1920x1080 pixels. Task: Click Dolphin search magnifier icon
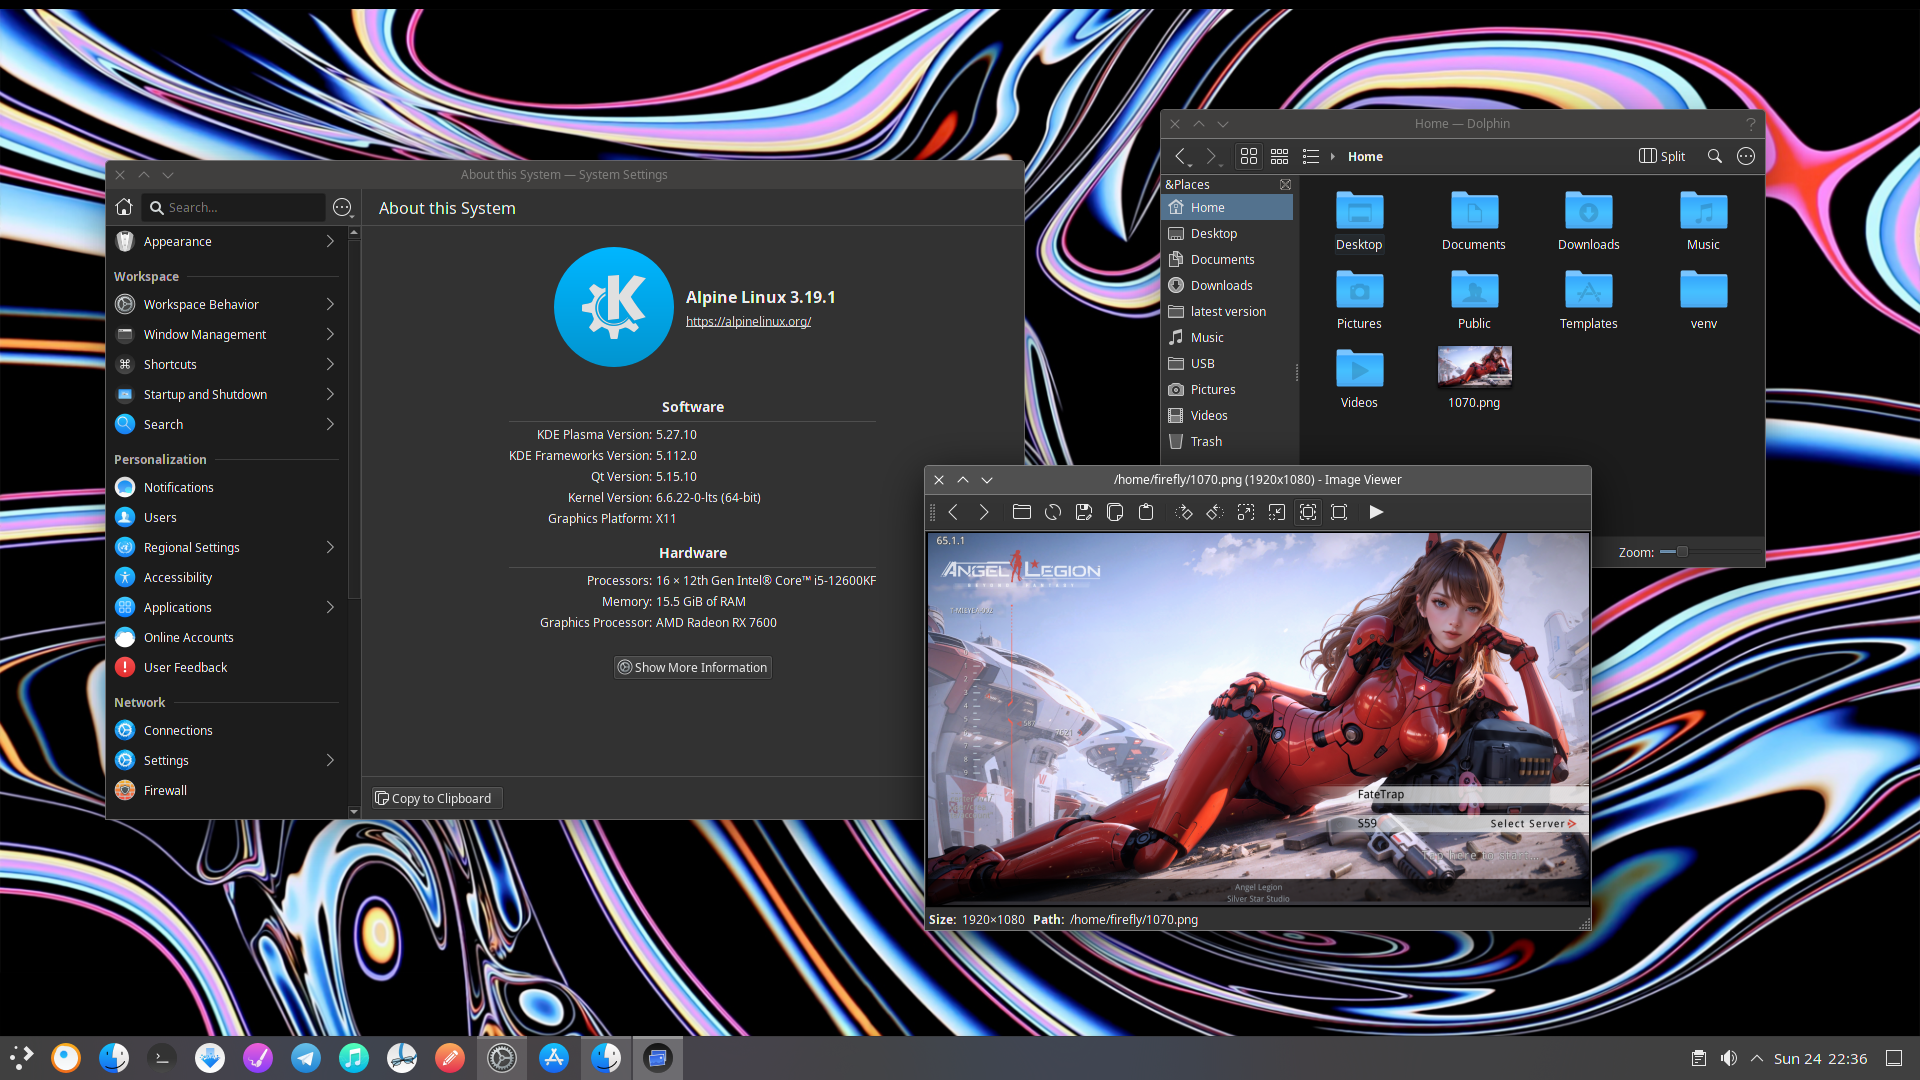coord(1714,156)
